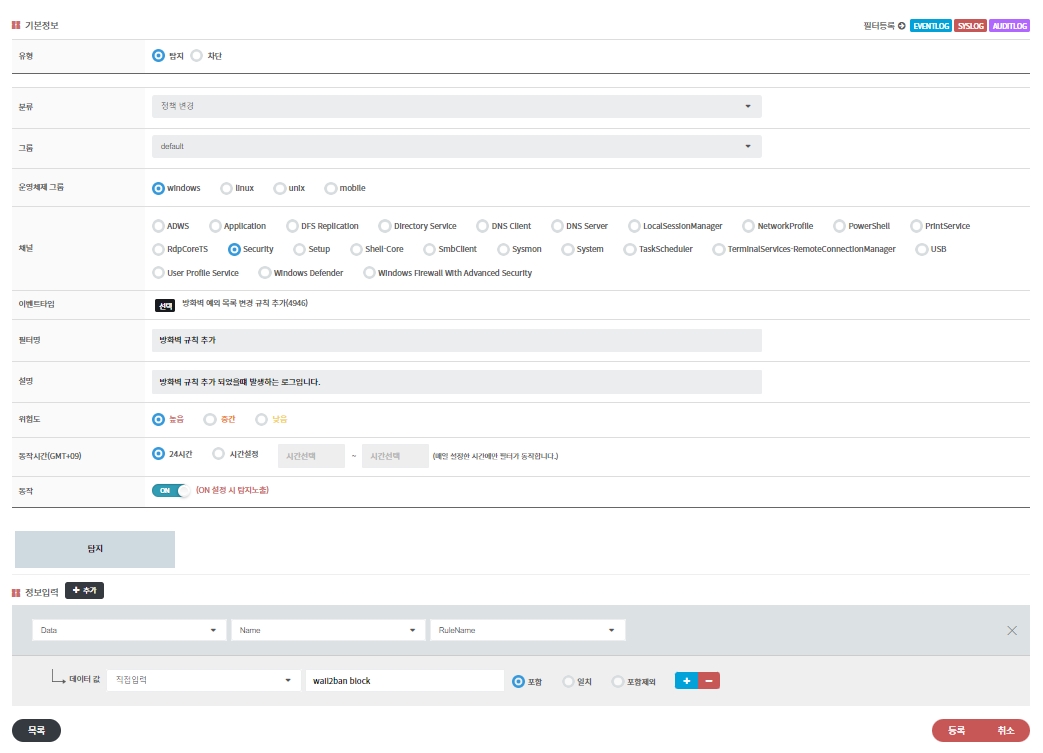
Task: Click the EVENTLOG filter badge
Action: (x=930, y=26)
